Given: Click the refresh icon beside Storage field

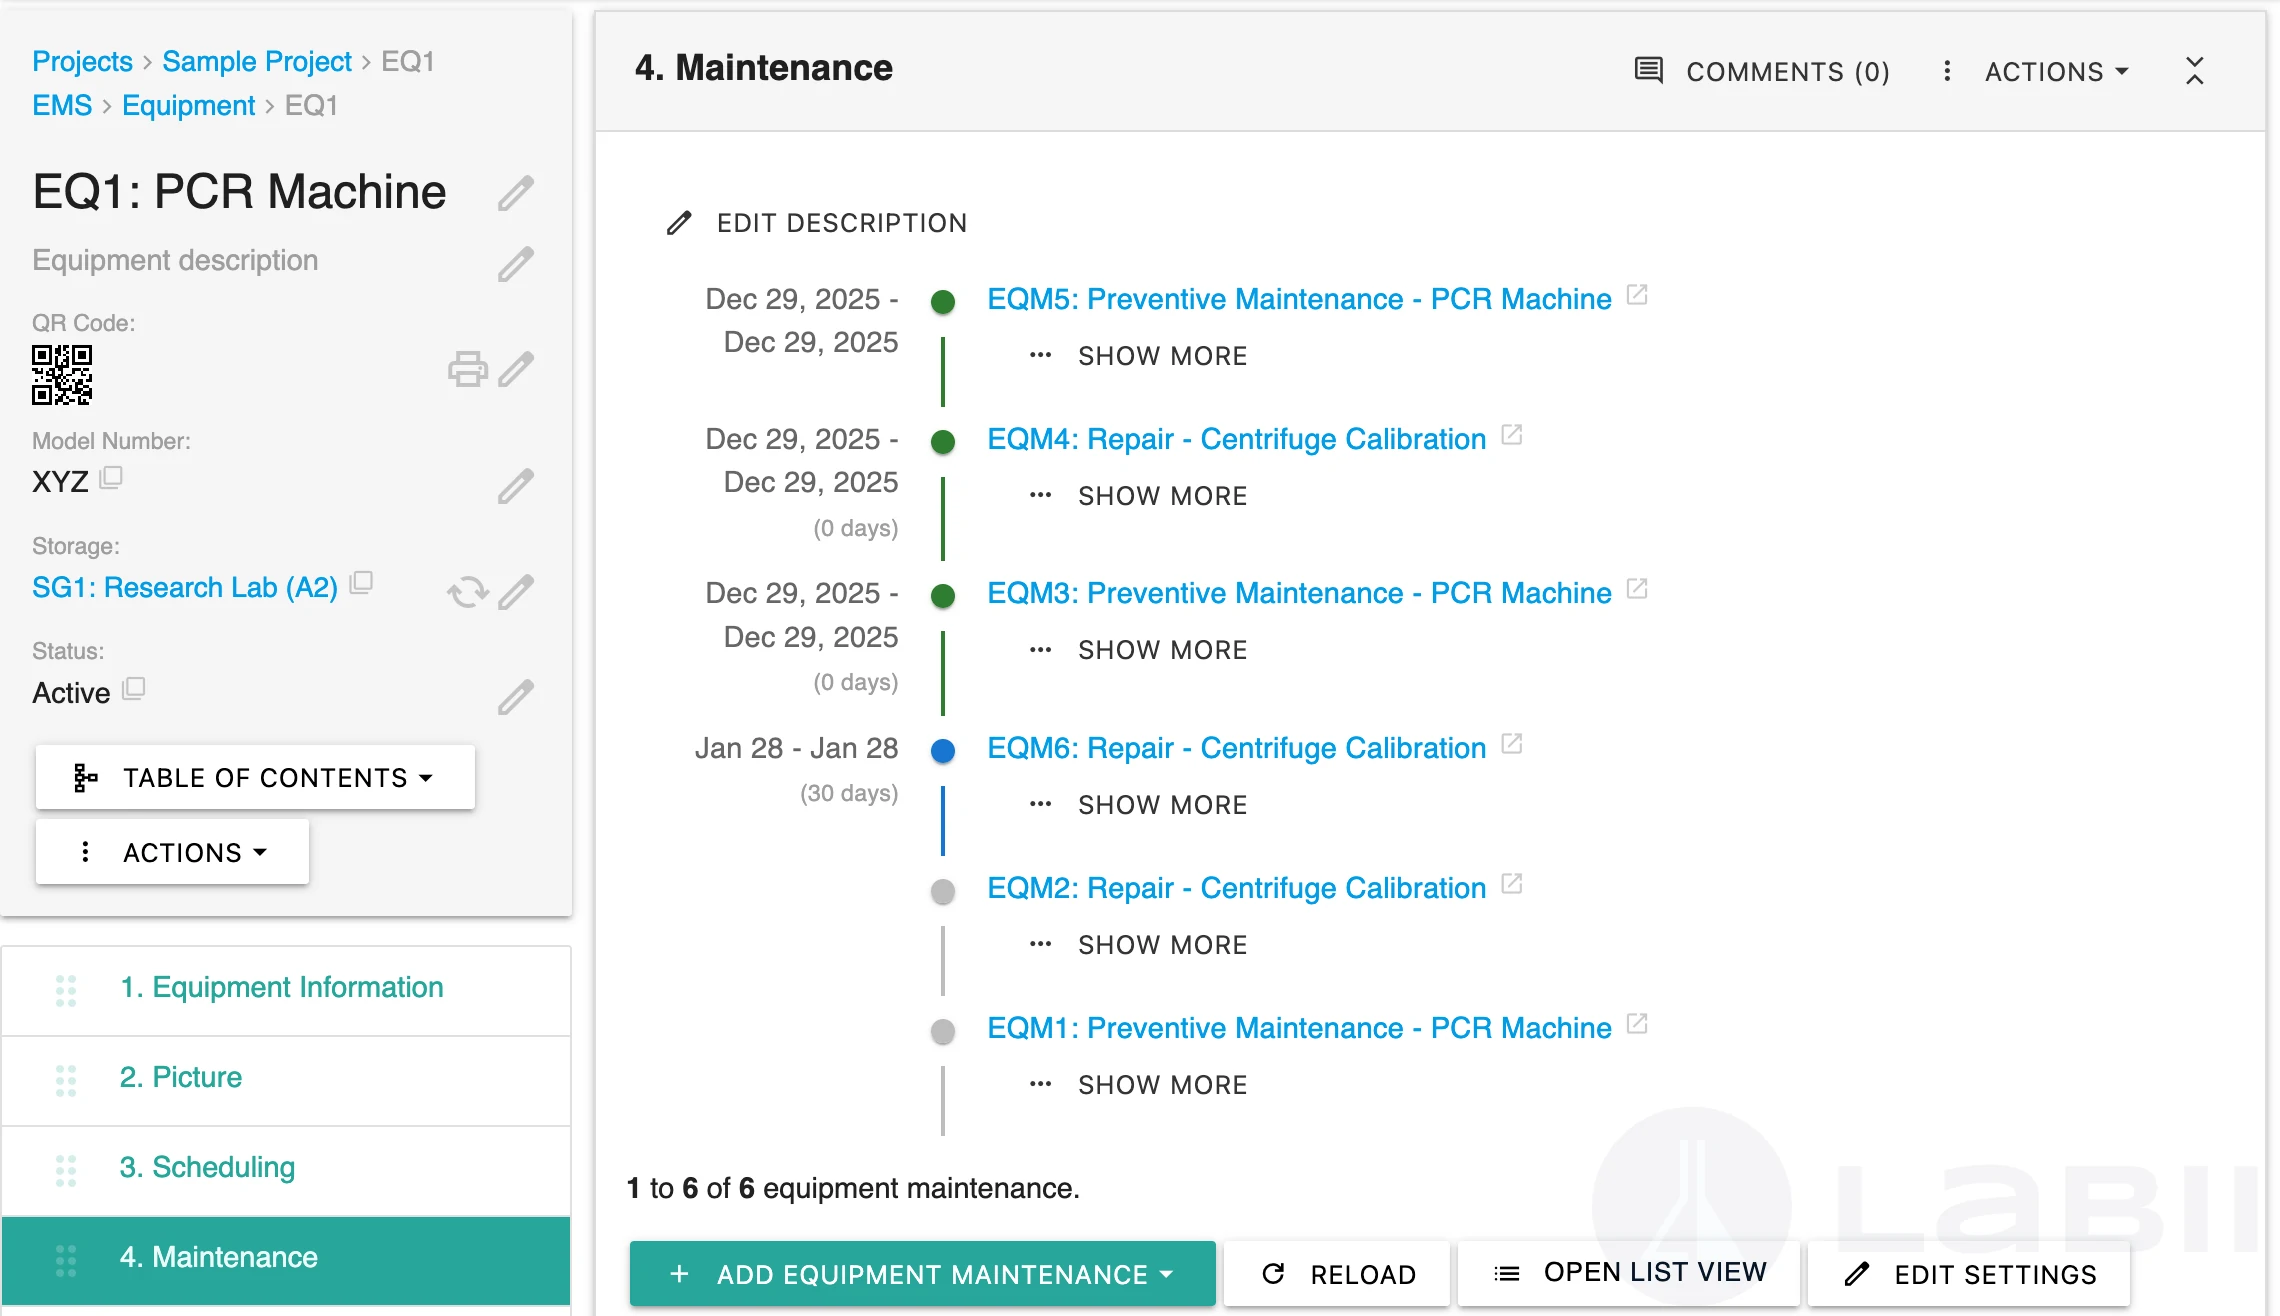Looking at the screenshot, I should click(467, 592).
